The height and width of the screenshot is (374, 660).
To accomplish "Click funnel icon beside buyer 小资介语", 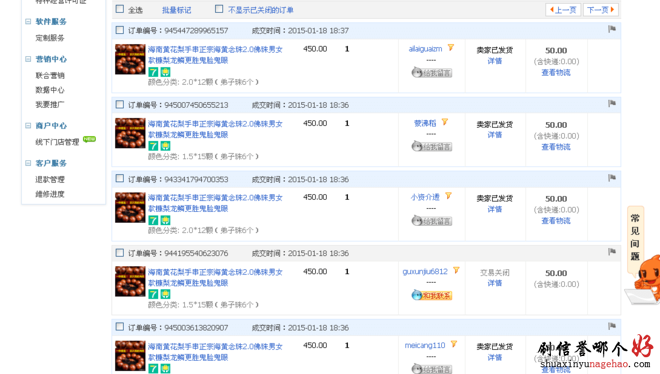I will coord(449,196).
